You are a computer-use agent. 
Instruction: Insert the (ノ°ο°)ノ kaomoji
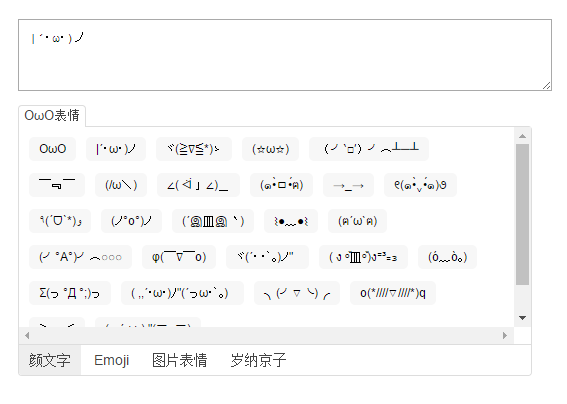(x=131, y=221)
